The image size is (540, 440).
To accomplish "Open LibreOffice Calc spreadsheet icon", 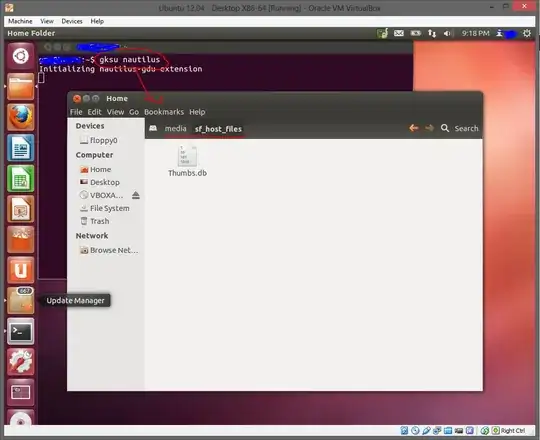I will pos(21,178).
